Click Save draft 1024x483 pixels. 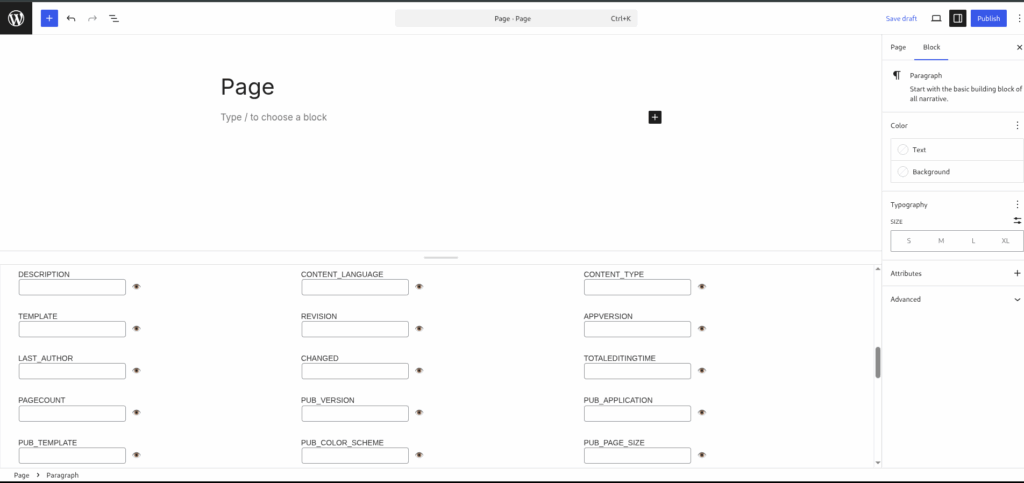[901, 18]
